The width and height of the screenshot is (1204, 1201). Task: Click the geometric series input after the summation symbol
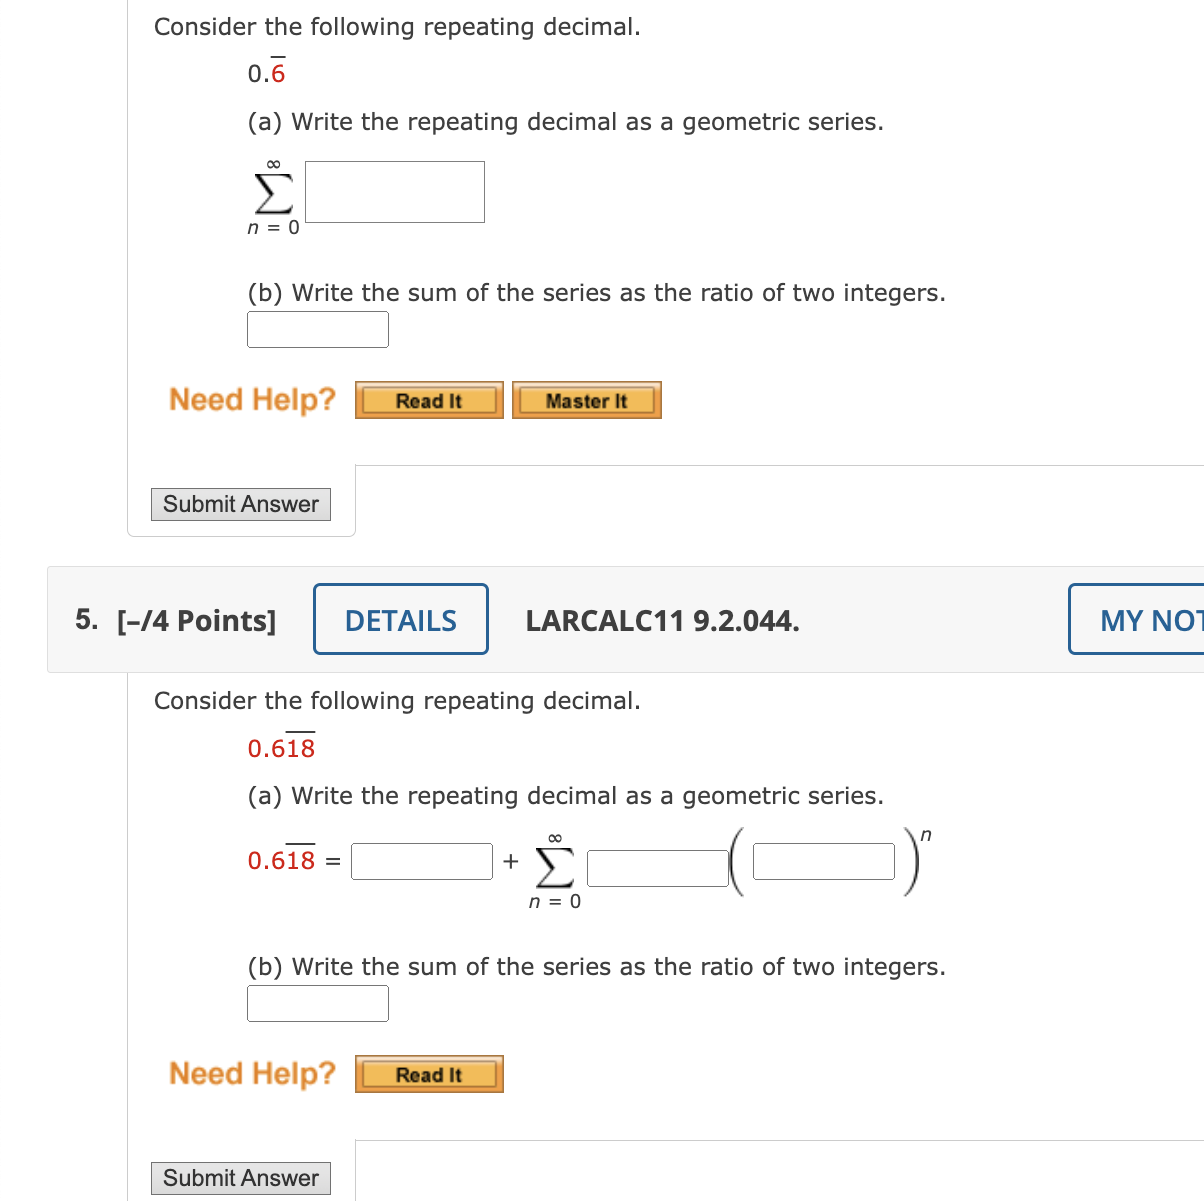394,191
